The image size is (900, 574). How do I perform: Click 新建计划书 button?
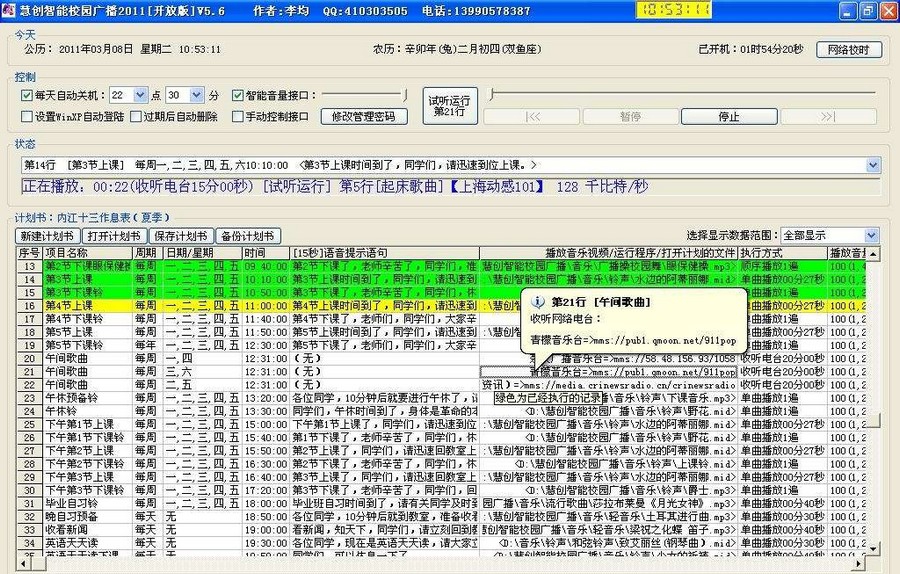(x=47, y=236)
